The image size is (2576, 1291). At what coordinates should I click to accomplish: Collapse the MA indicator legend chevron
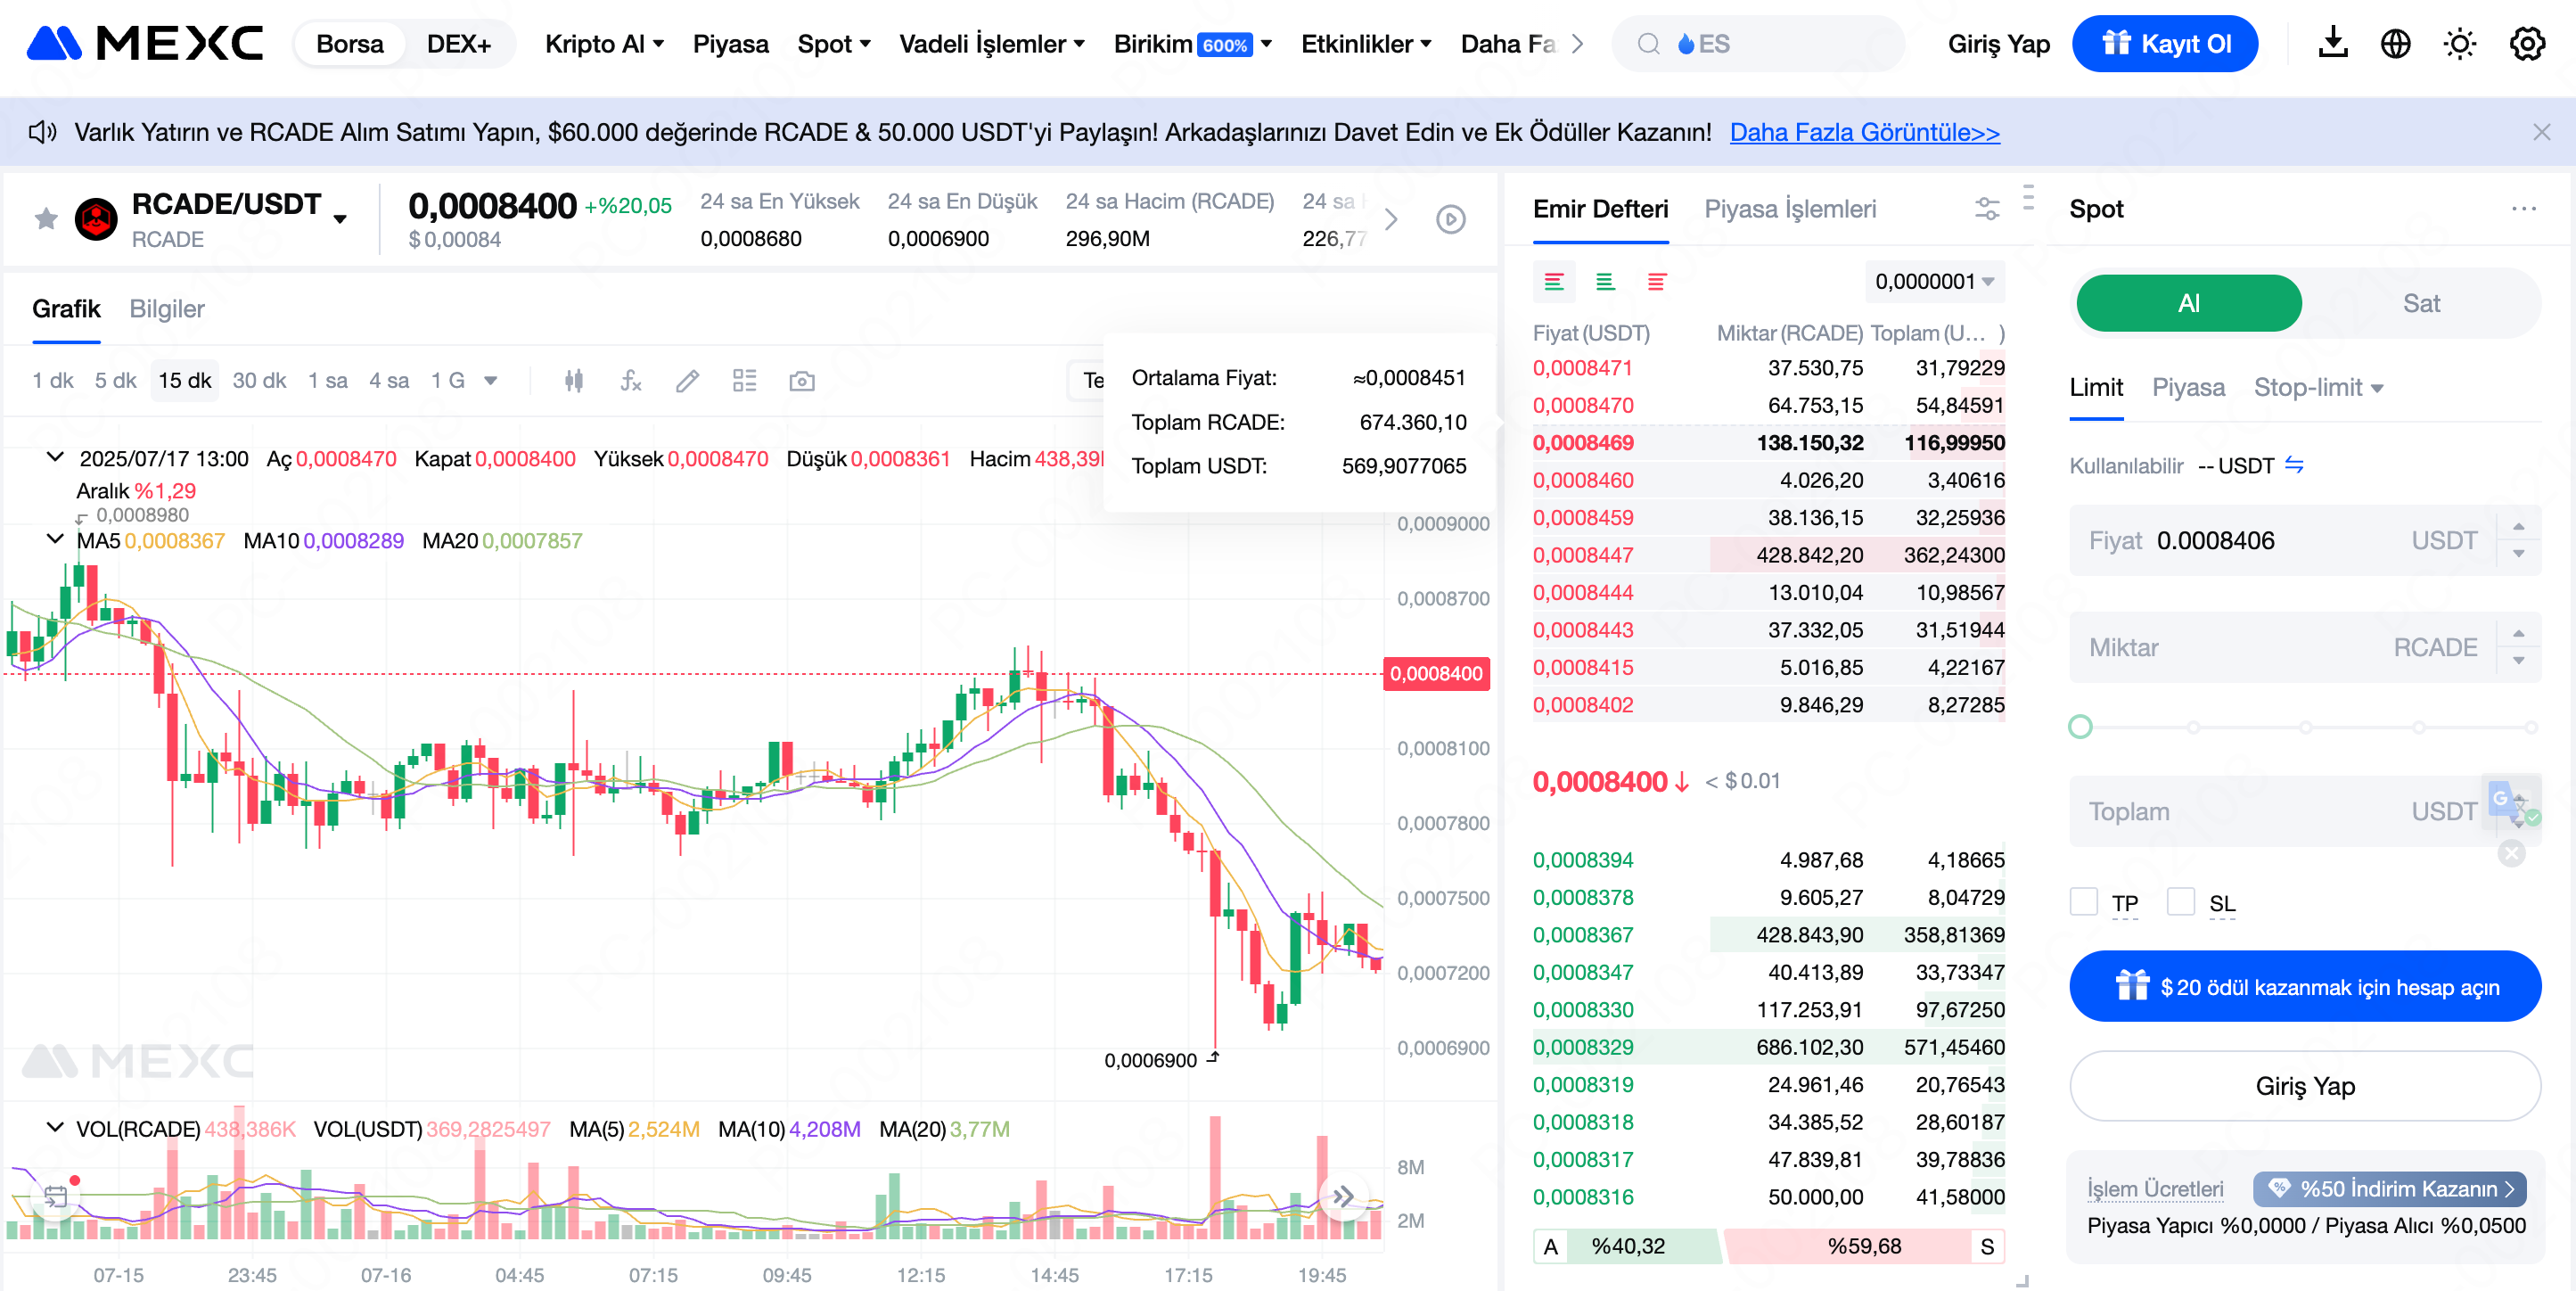point(55,539)
